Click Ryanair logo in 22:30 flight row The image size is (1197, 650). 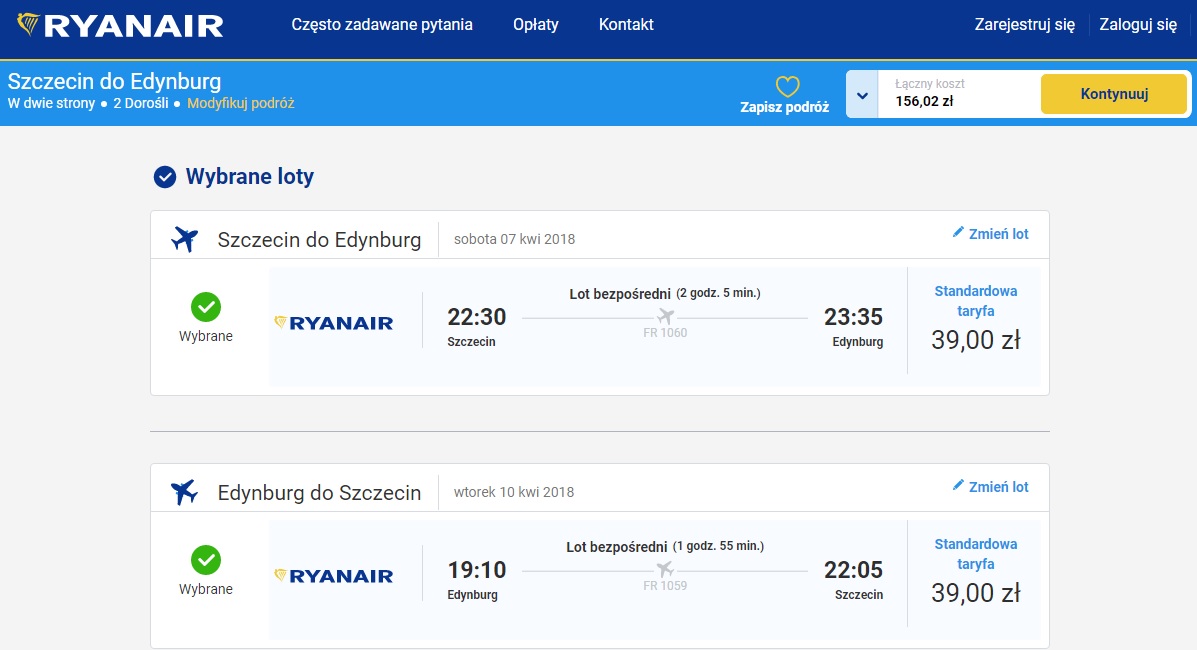[334, 323]
